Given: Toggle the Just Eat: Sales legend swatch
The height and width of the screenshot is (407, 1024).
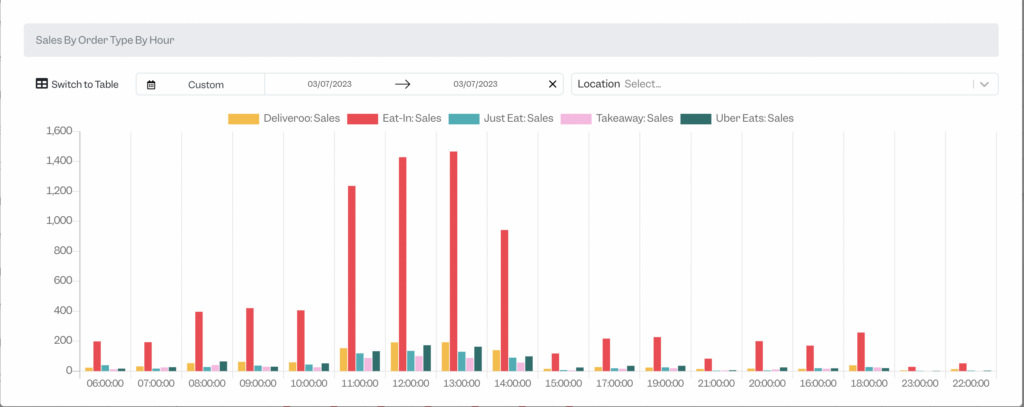Looking at the screenshot, I should coord(464,119).
